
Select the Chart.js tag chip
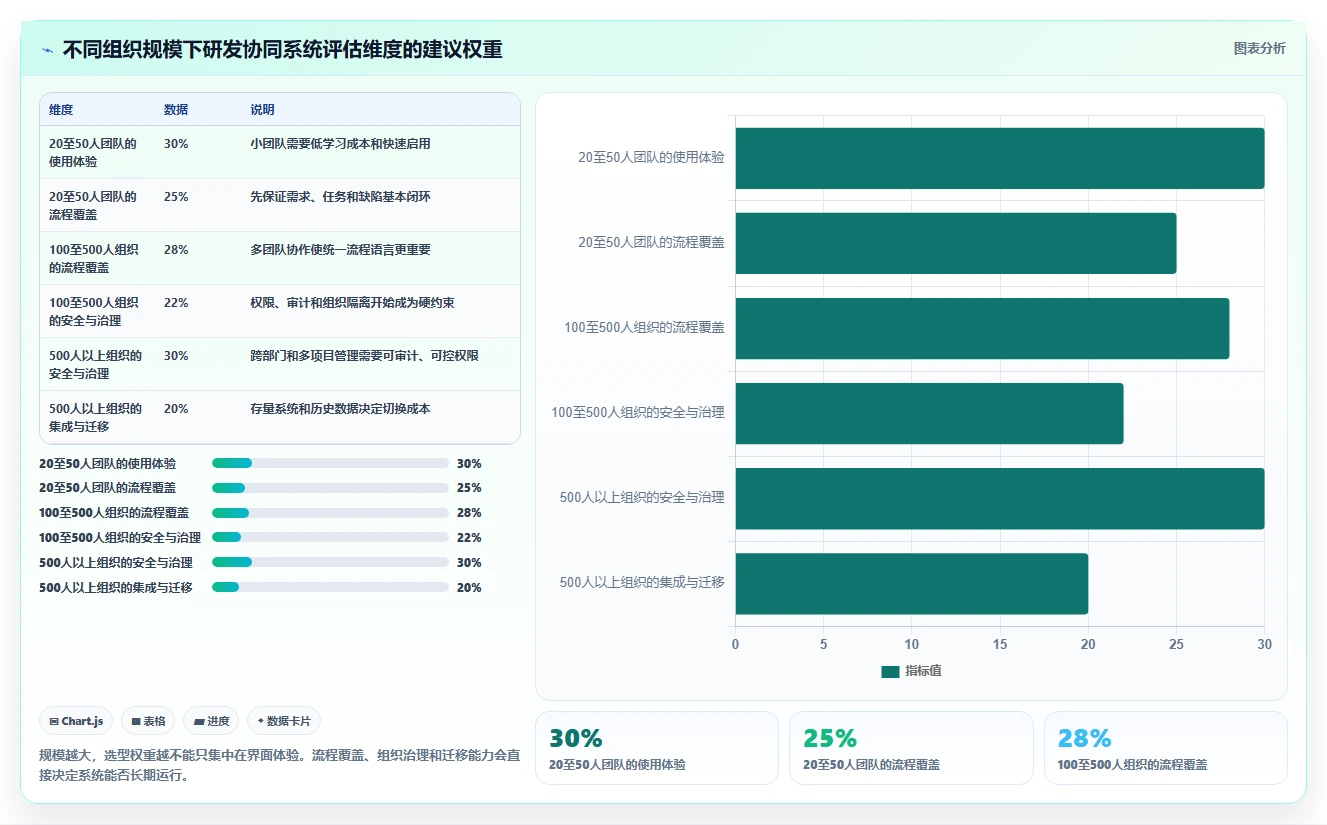(x=76, y=721)
